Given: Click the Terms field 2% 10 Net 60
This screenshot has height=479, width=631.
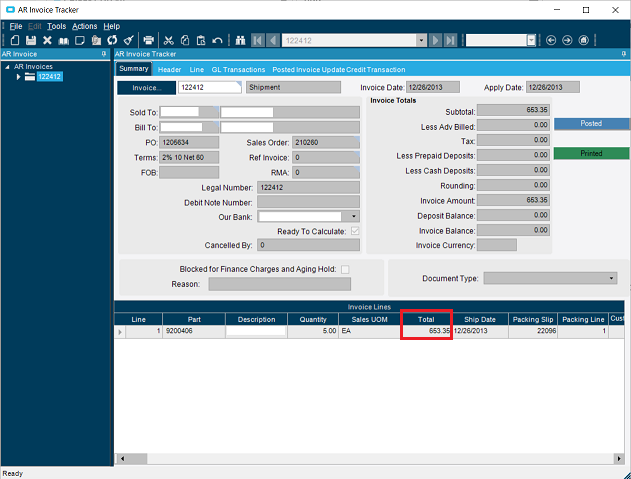Looking at the screenshot, I should (189, 157).
